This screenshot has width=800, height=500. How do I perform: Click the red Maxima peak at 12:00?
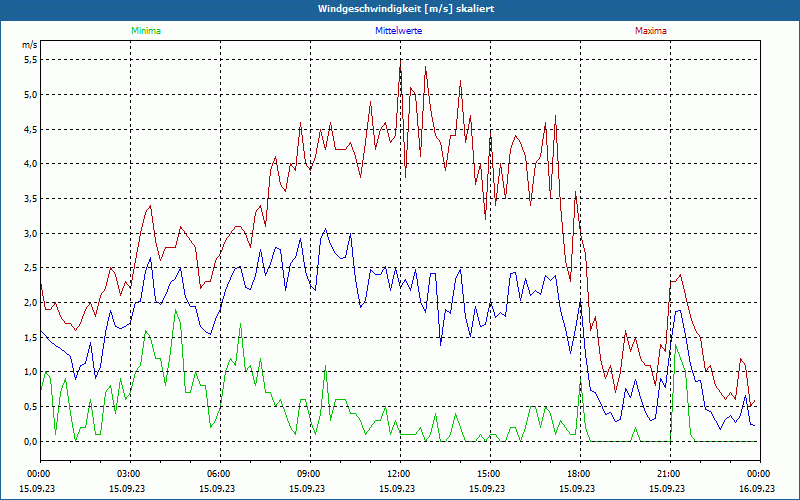[x=401, y=61]
